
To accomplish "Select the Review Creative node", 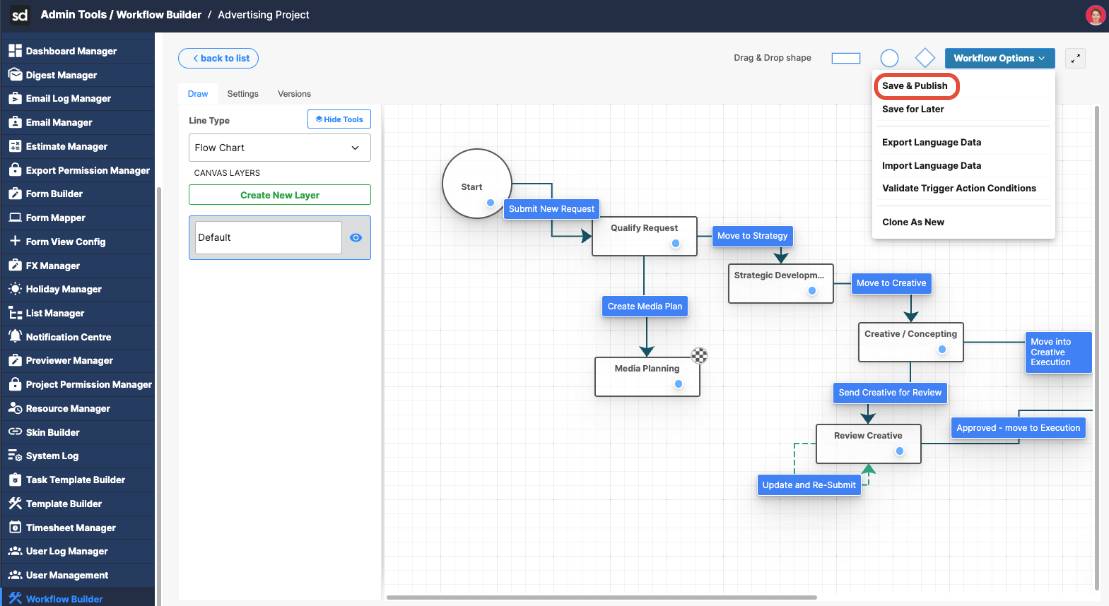I will (868, 444).
